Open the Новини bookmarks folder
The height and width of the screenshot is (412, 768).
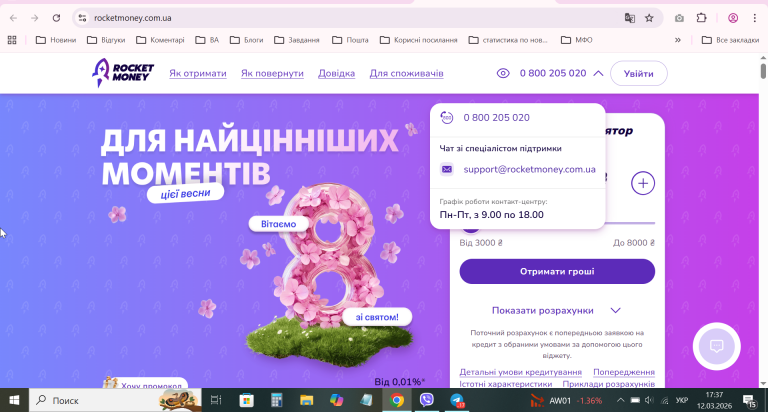(56, 40)
